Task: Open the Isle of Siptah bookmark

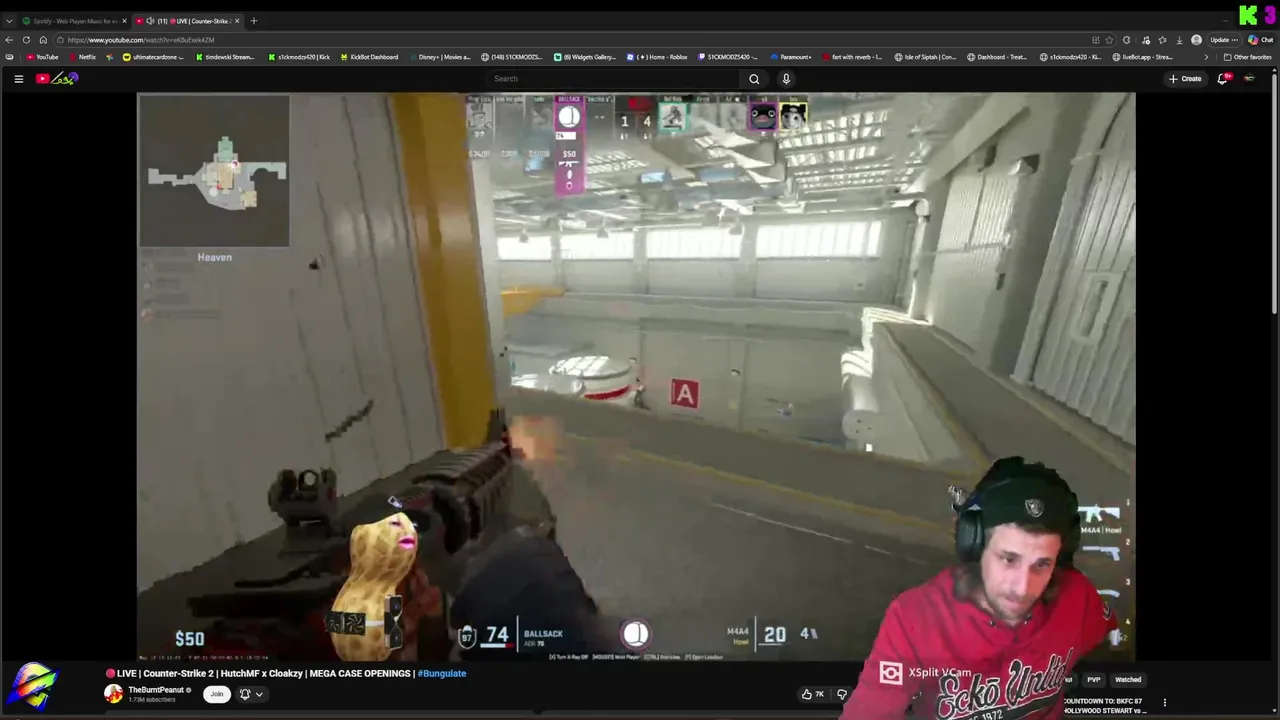Action: click(925, 57)
